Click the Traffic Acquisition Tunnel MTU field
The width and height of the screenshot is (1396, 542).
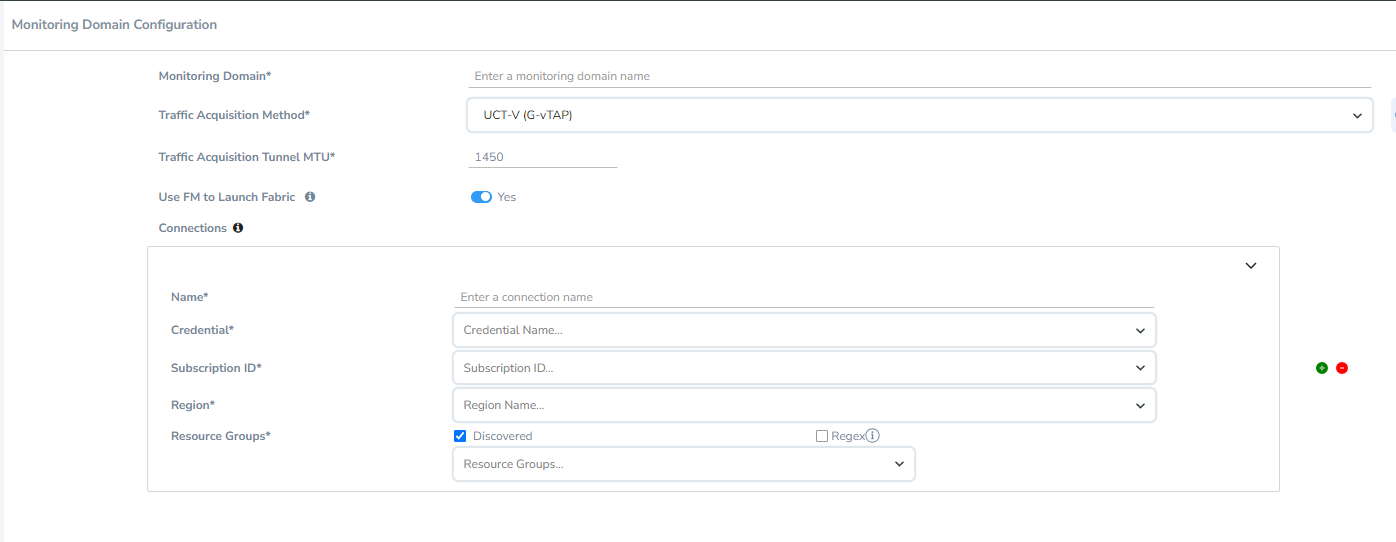[x=542, y=157]
